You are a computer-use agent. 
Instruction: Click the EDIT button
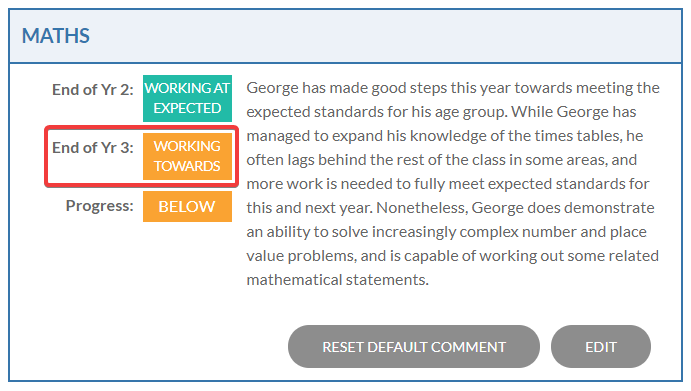tap(601, 346)
